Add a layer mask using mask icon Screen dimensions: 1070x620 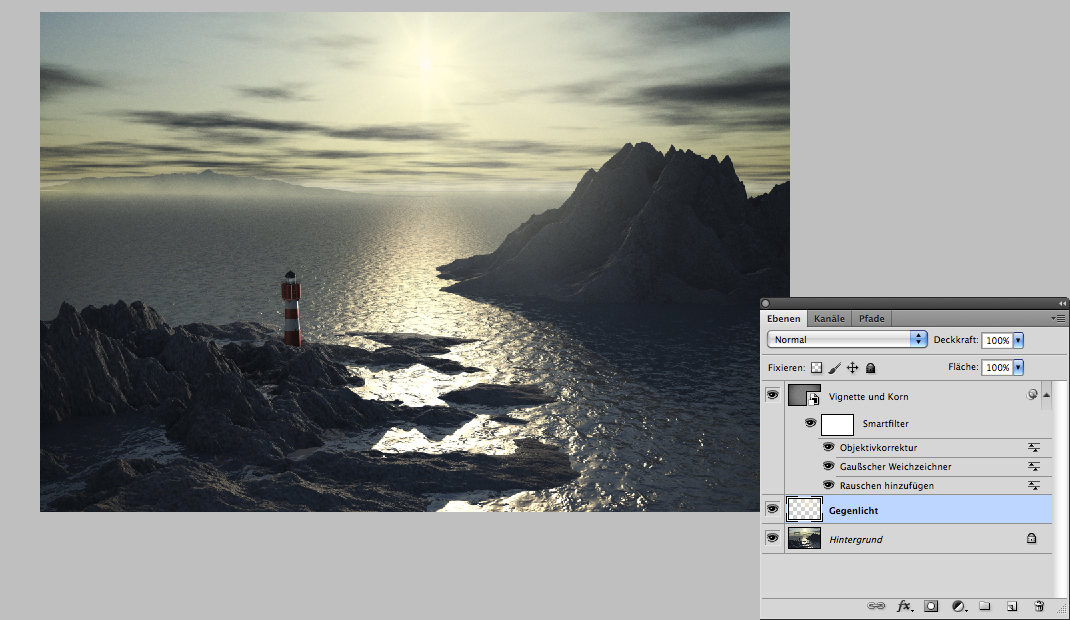click(931, 606)
